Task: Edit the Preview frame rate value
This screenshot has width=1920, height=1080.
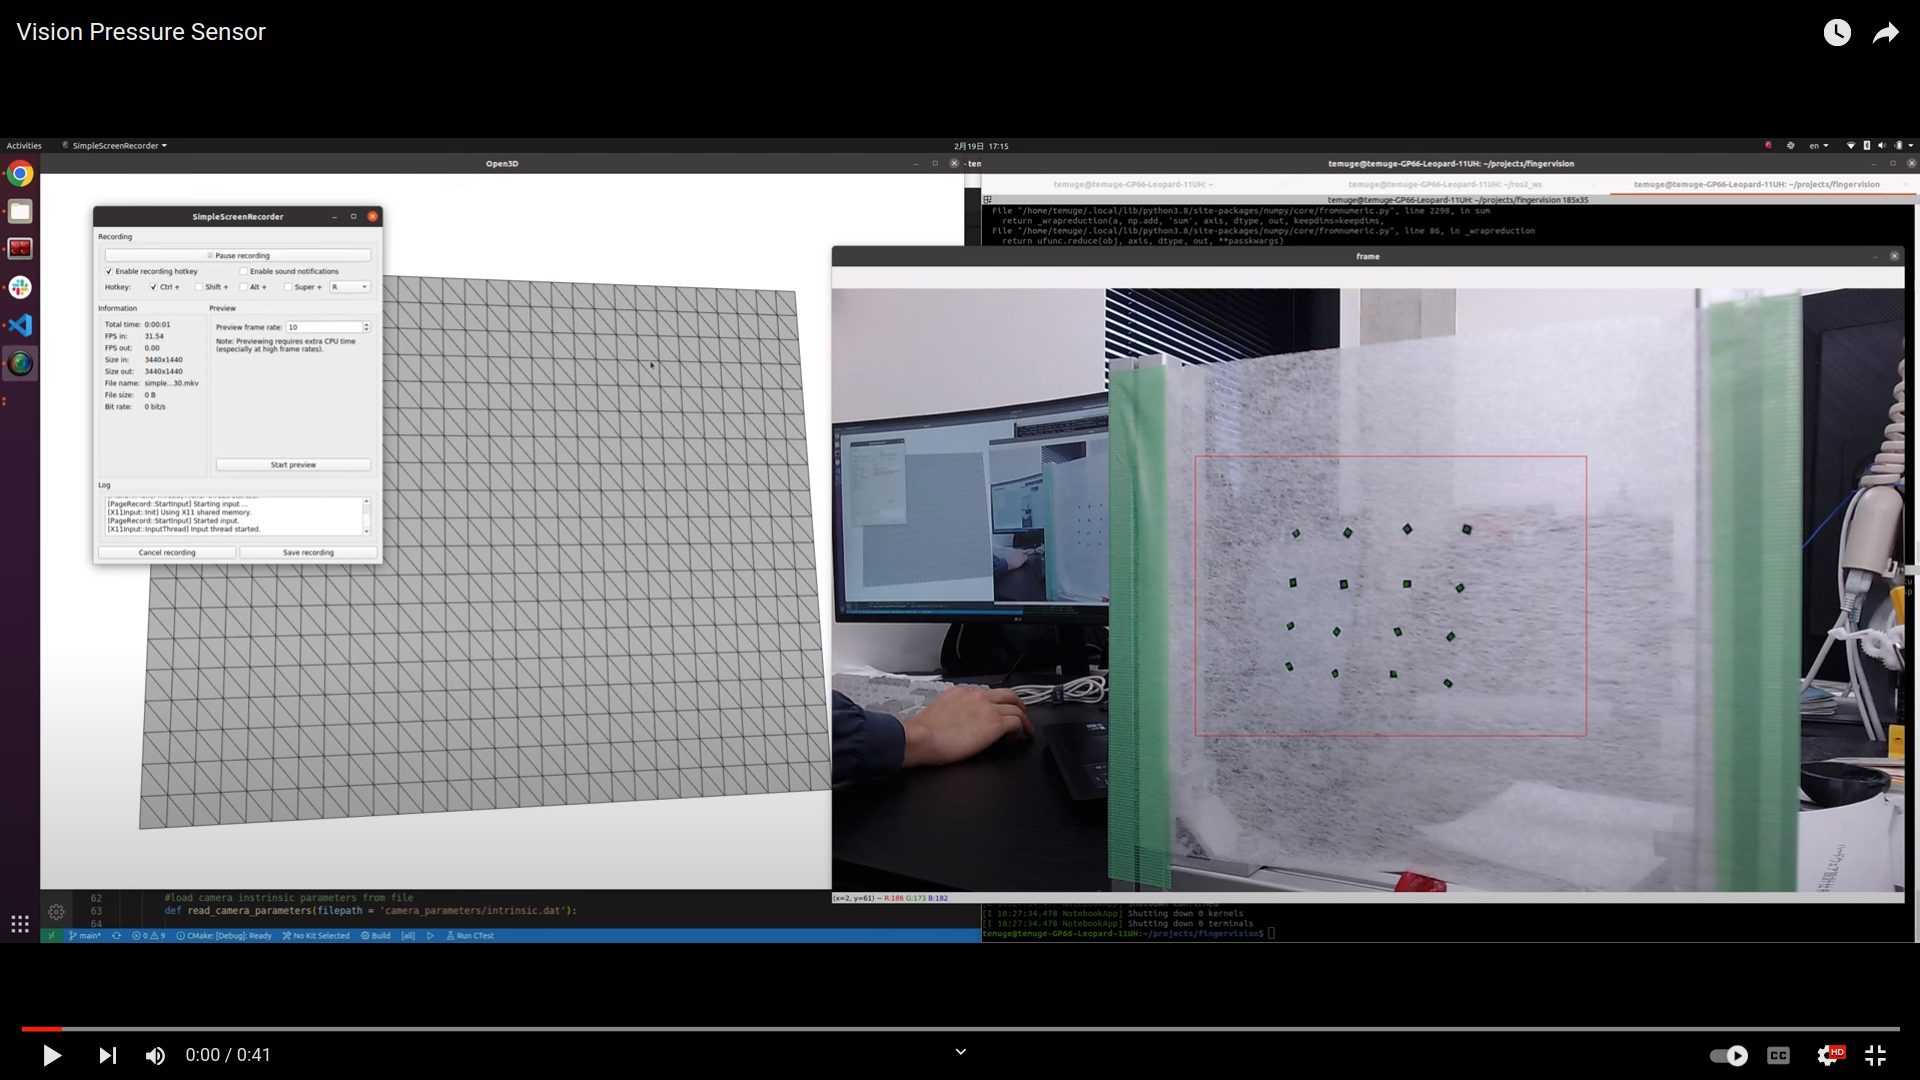Action: [x=326, y=326]
